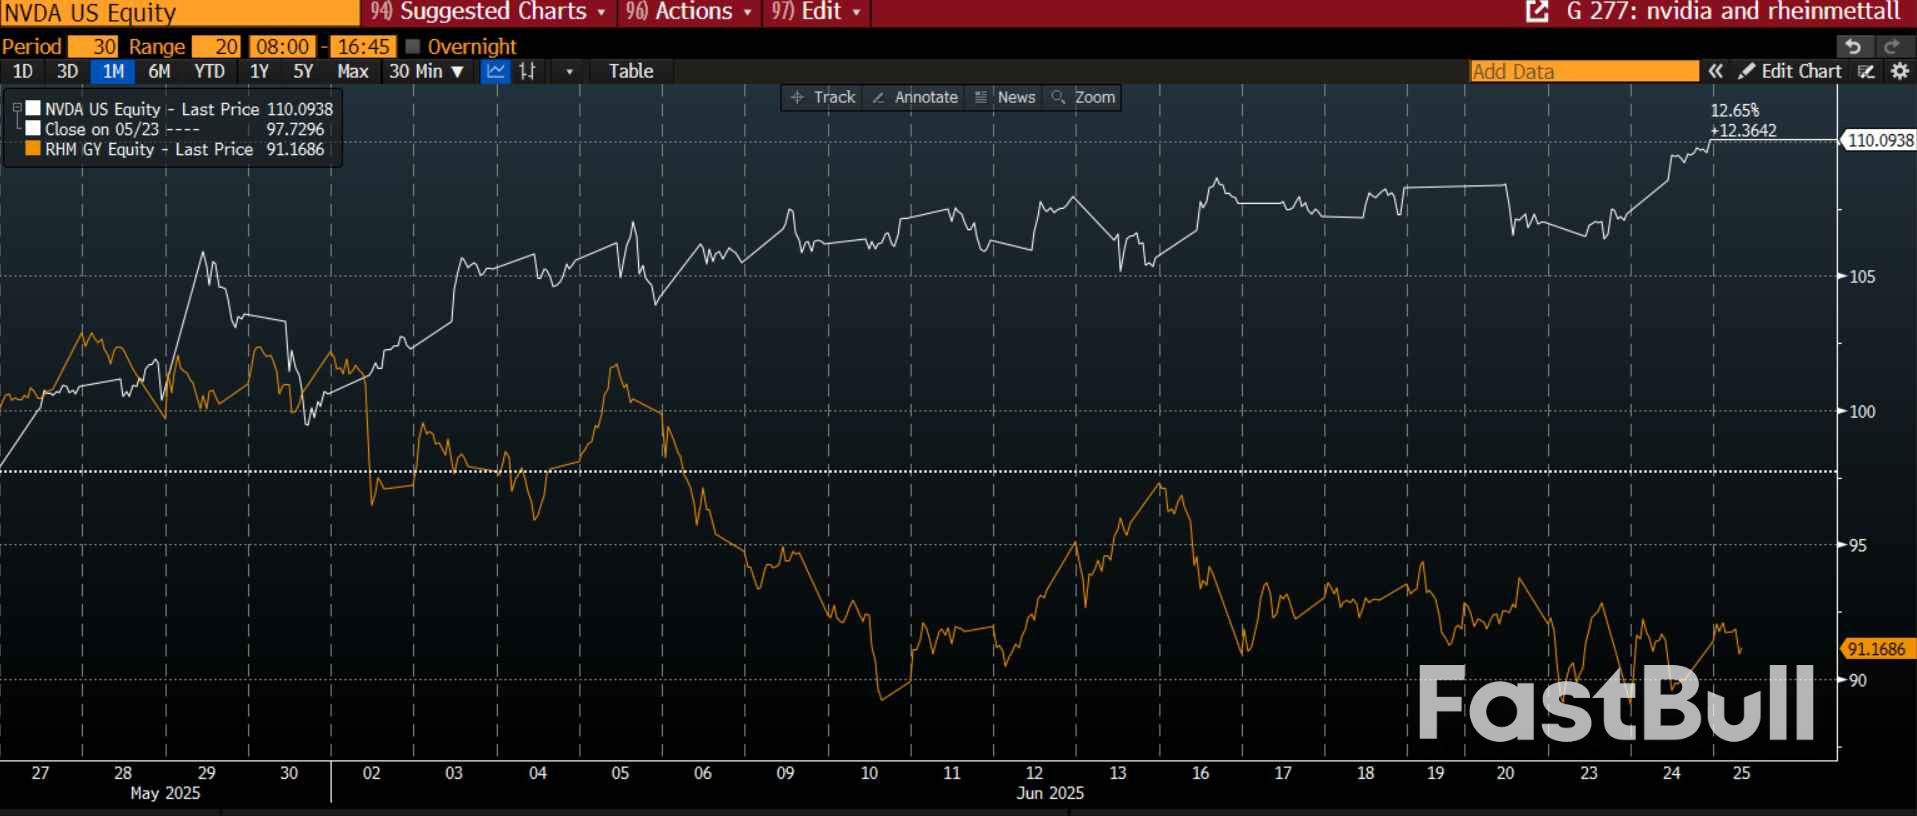Click the Close on 05/23 legend swatch
This screenshot has height=816, width=1917.
coord(33,128)
